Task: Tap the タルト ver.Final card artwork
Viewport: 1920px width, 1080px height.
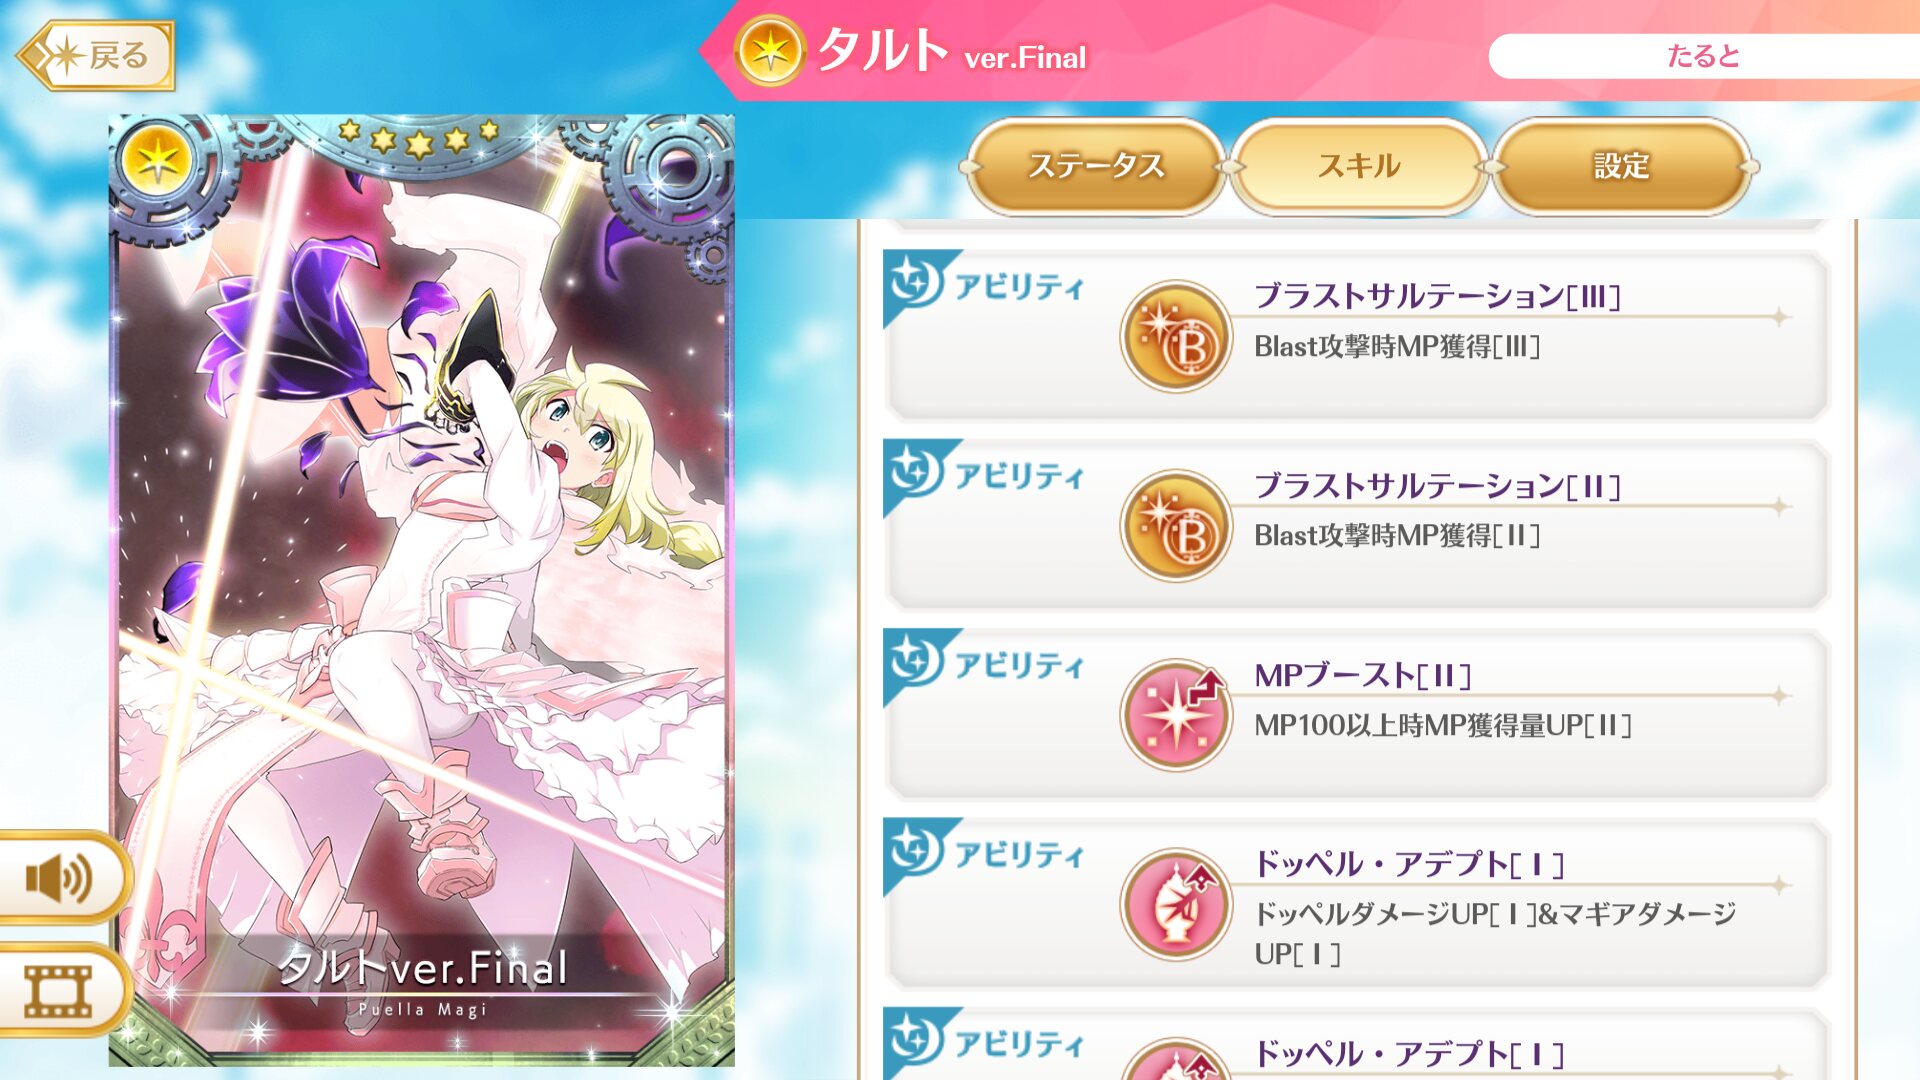Action: click(x=422, y=590)
